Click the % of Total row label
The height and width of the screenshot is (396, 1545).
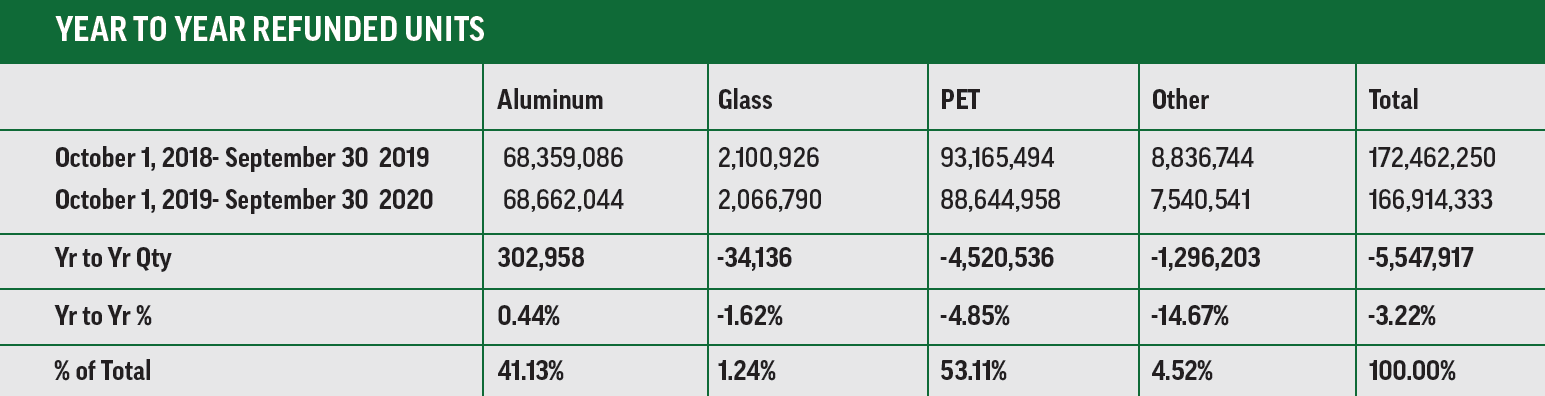pos(103,371)
